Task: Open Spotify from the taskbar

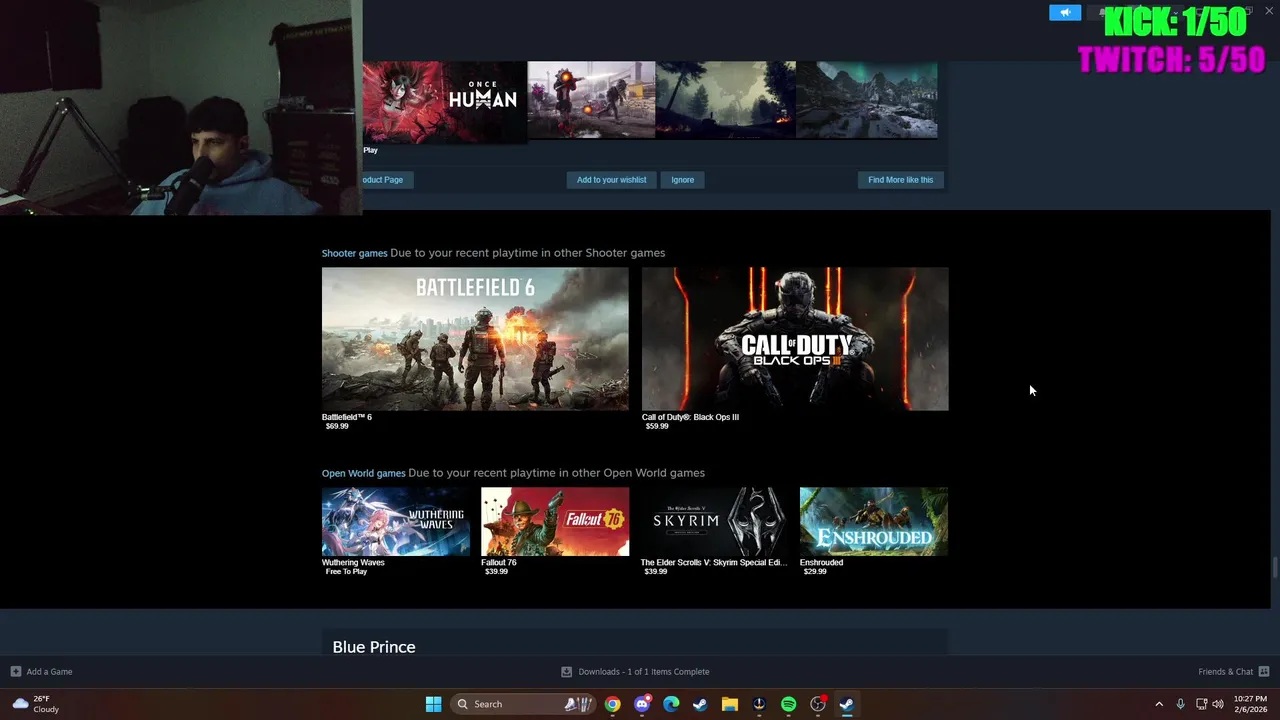Action: coord(788,704)
